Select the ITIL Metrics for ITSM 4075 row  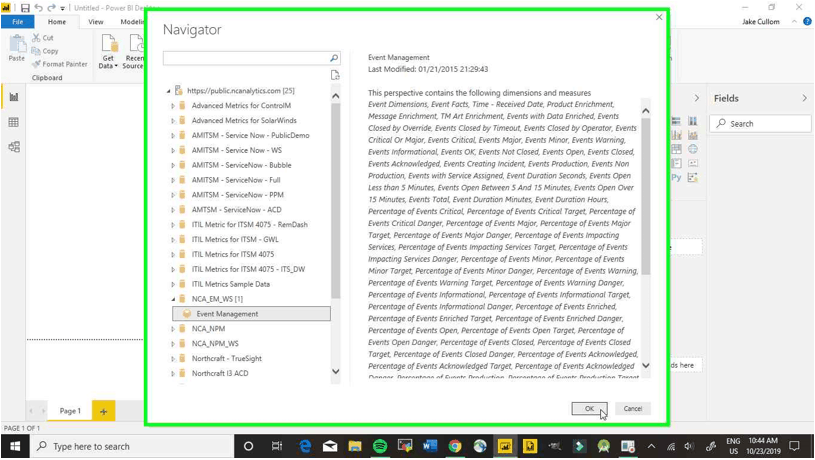tap(232, 254)
